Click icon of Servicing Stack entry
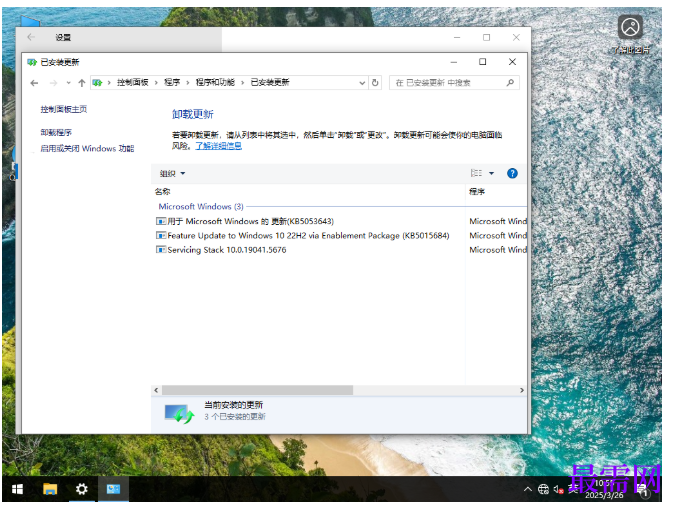This screenshot has width=680, height=510. (161, 250)
